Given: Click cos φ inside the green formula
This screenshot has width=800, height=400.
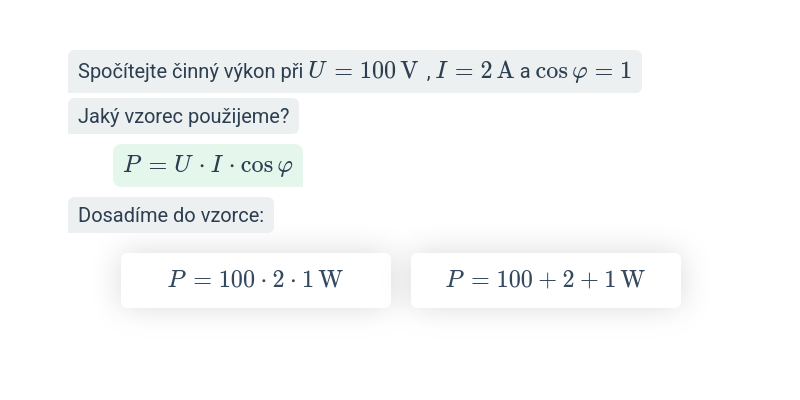Looking at the screenshot, I should click(x=266, y=166).
